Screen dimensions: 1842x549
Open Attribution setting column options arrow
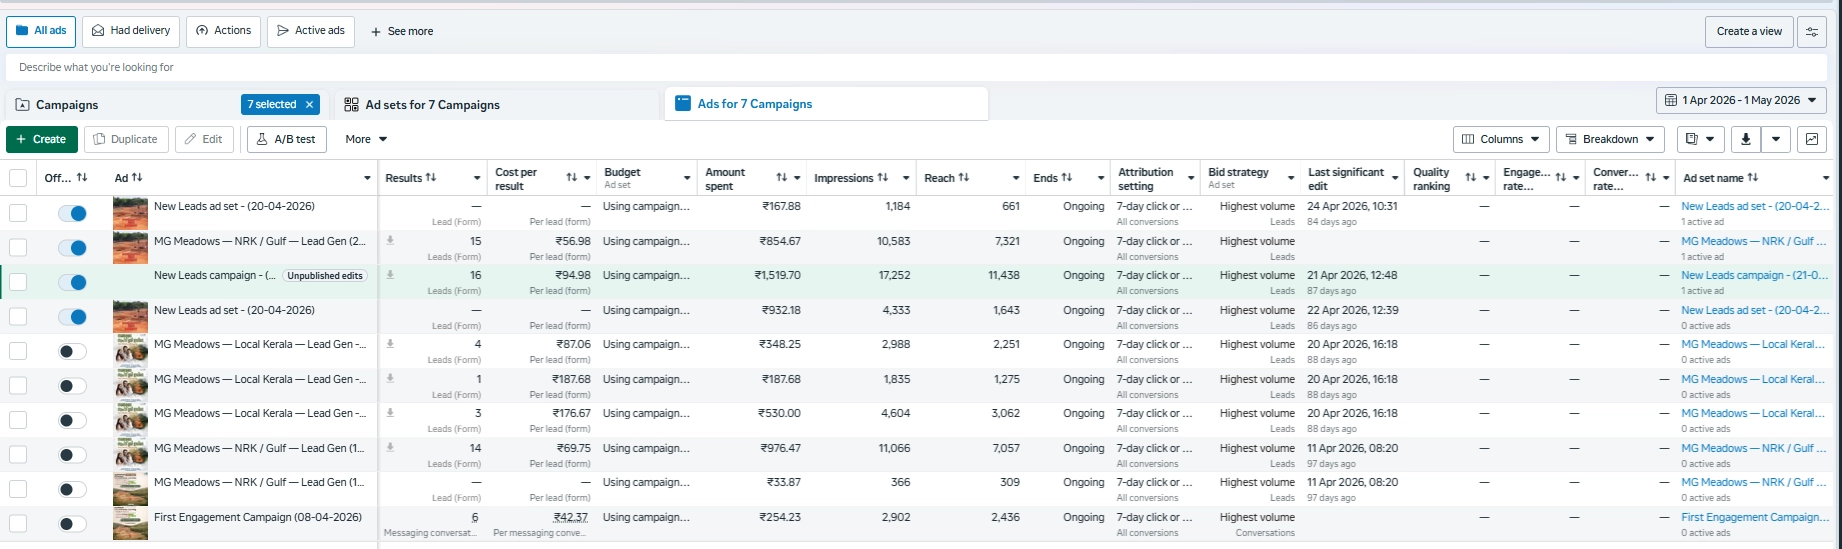(x=1191, y=178)
